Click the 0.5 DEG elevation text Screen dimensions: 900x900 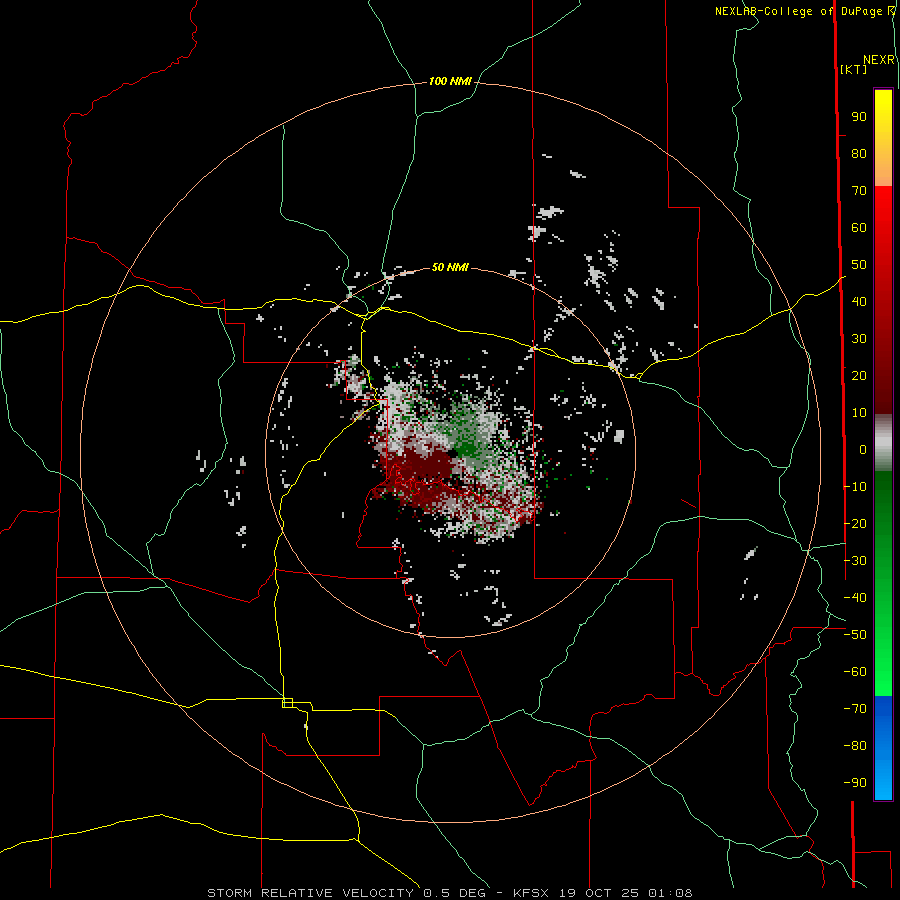pos(455,893)
